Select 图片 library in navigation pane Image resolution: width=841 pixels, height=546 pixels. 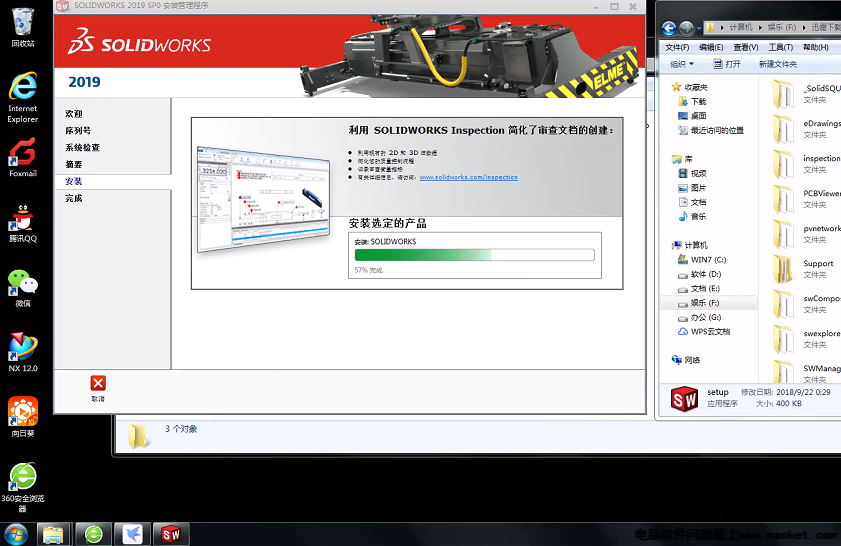tap(692, 188)
